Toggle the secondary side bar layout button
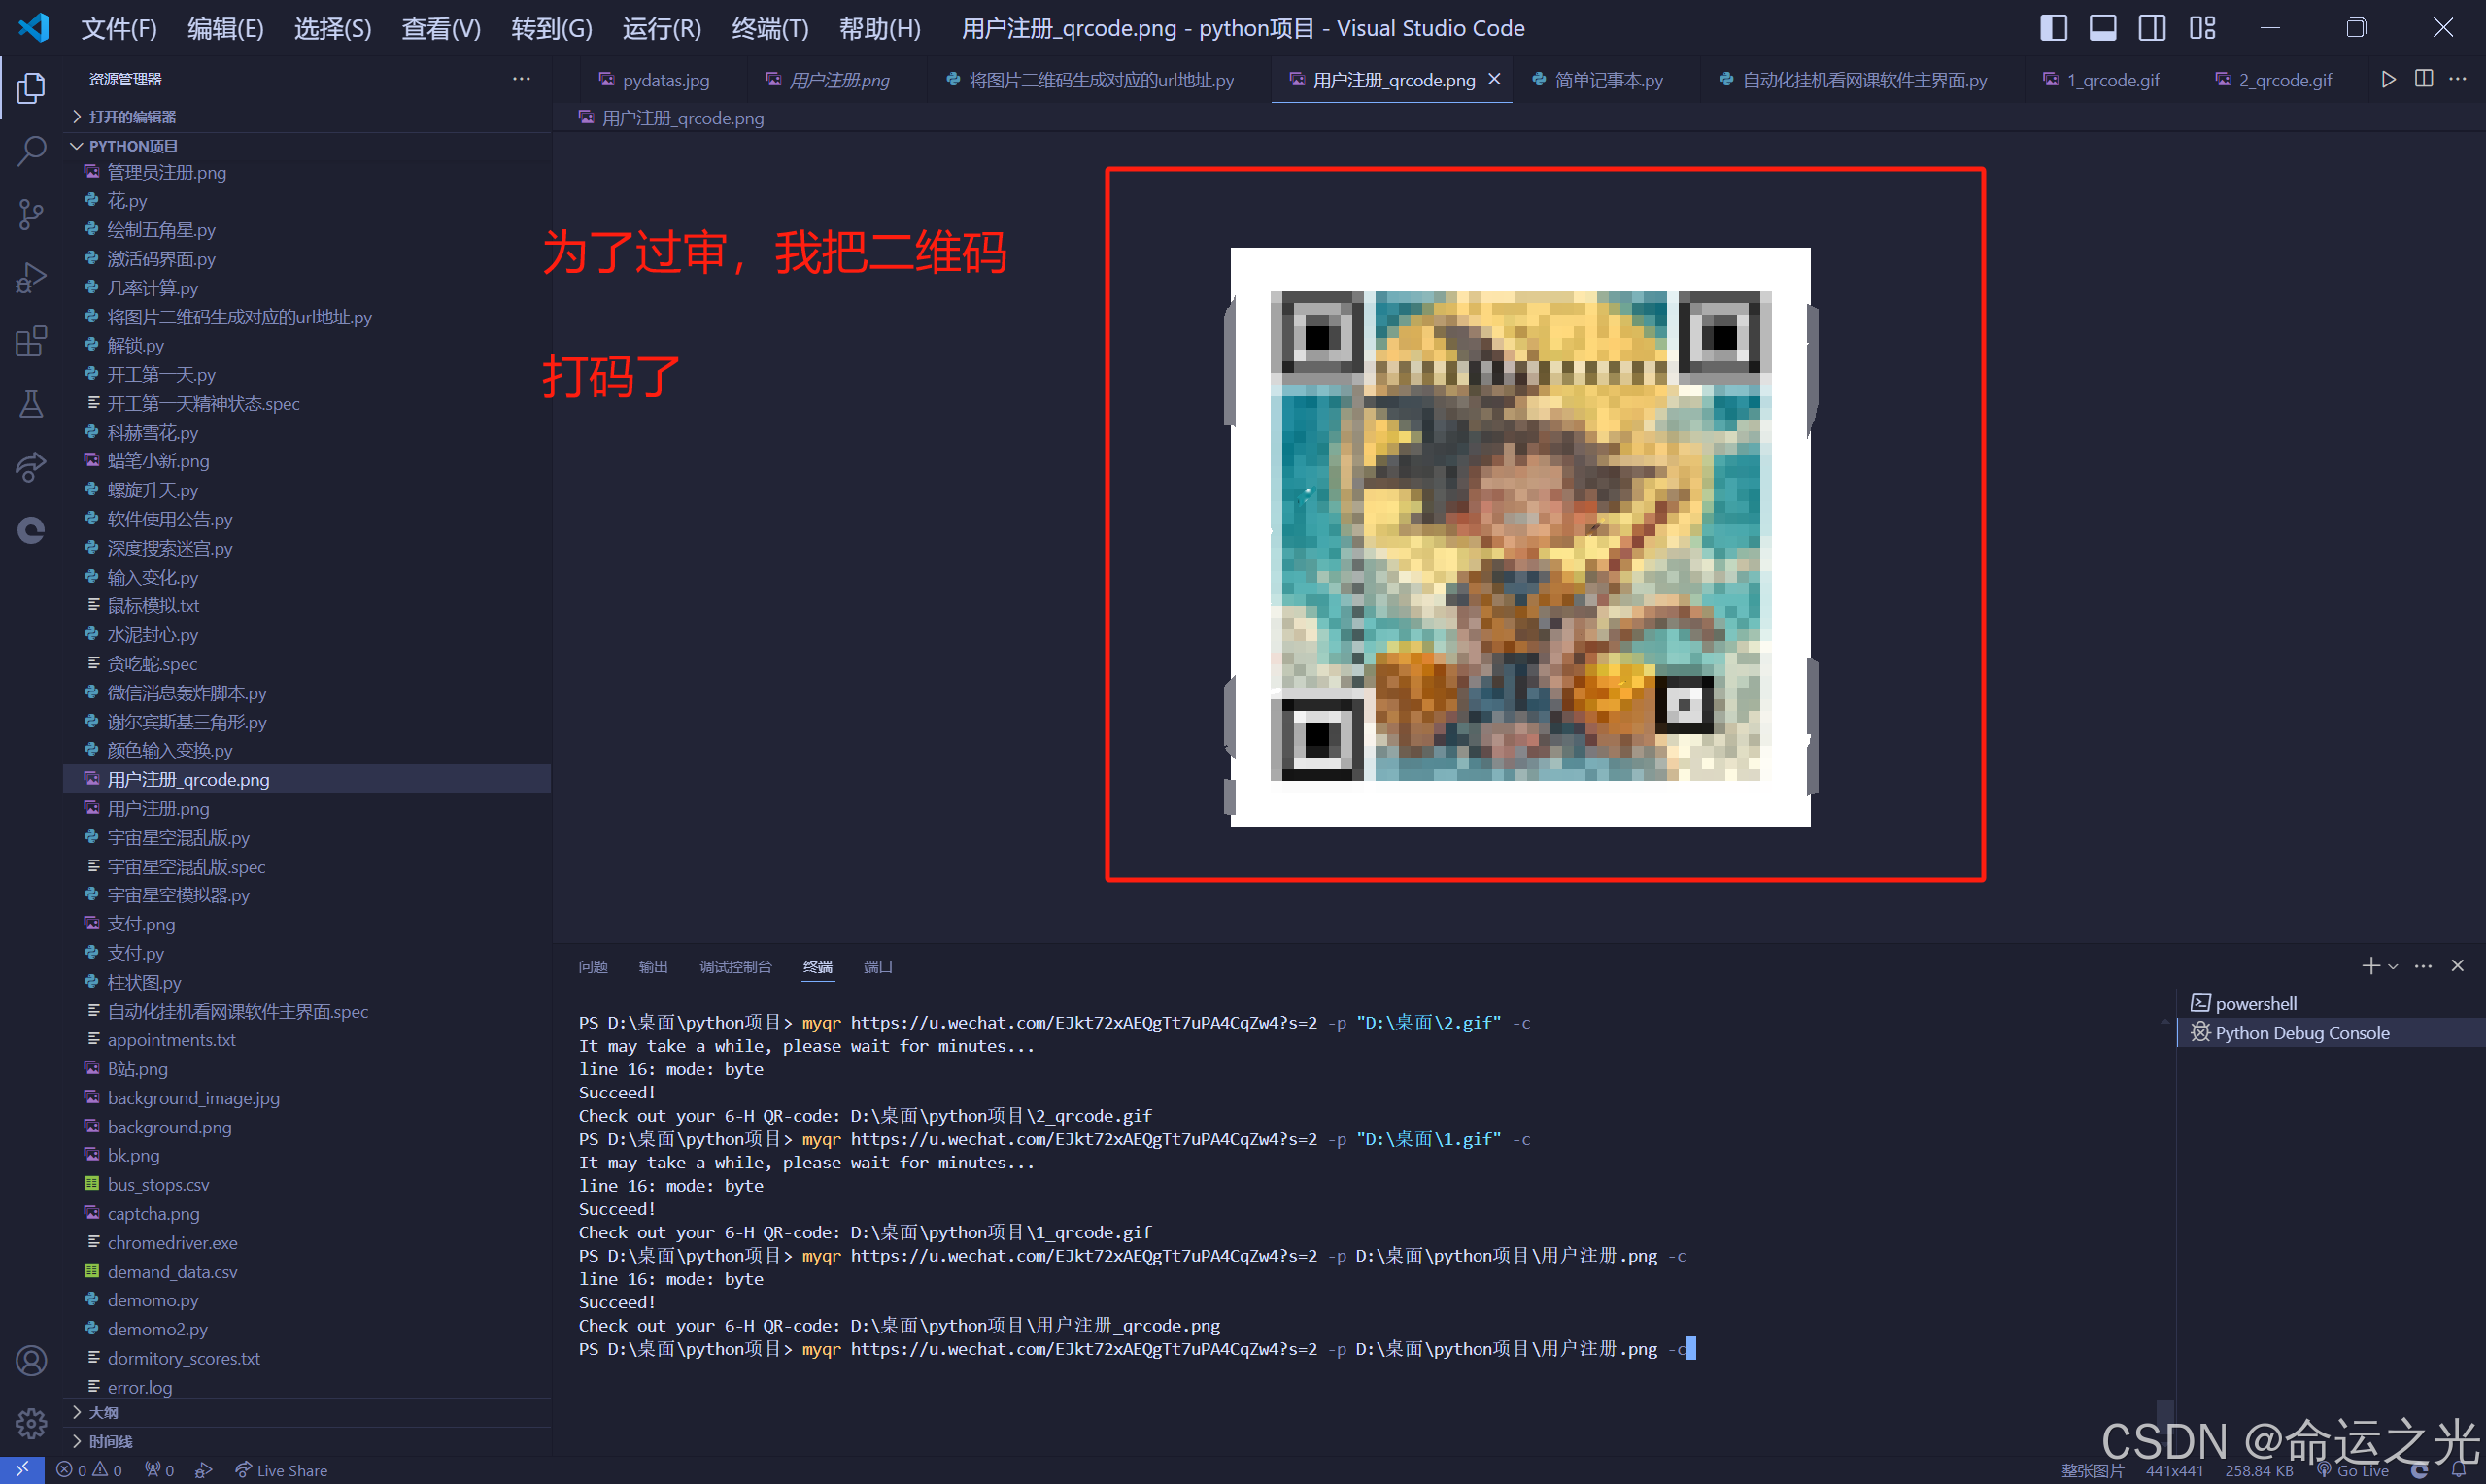The width and height of the screenshot is (2486, 1484). 2152,28
